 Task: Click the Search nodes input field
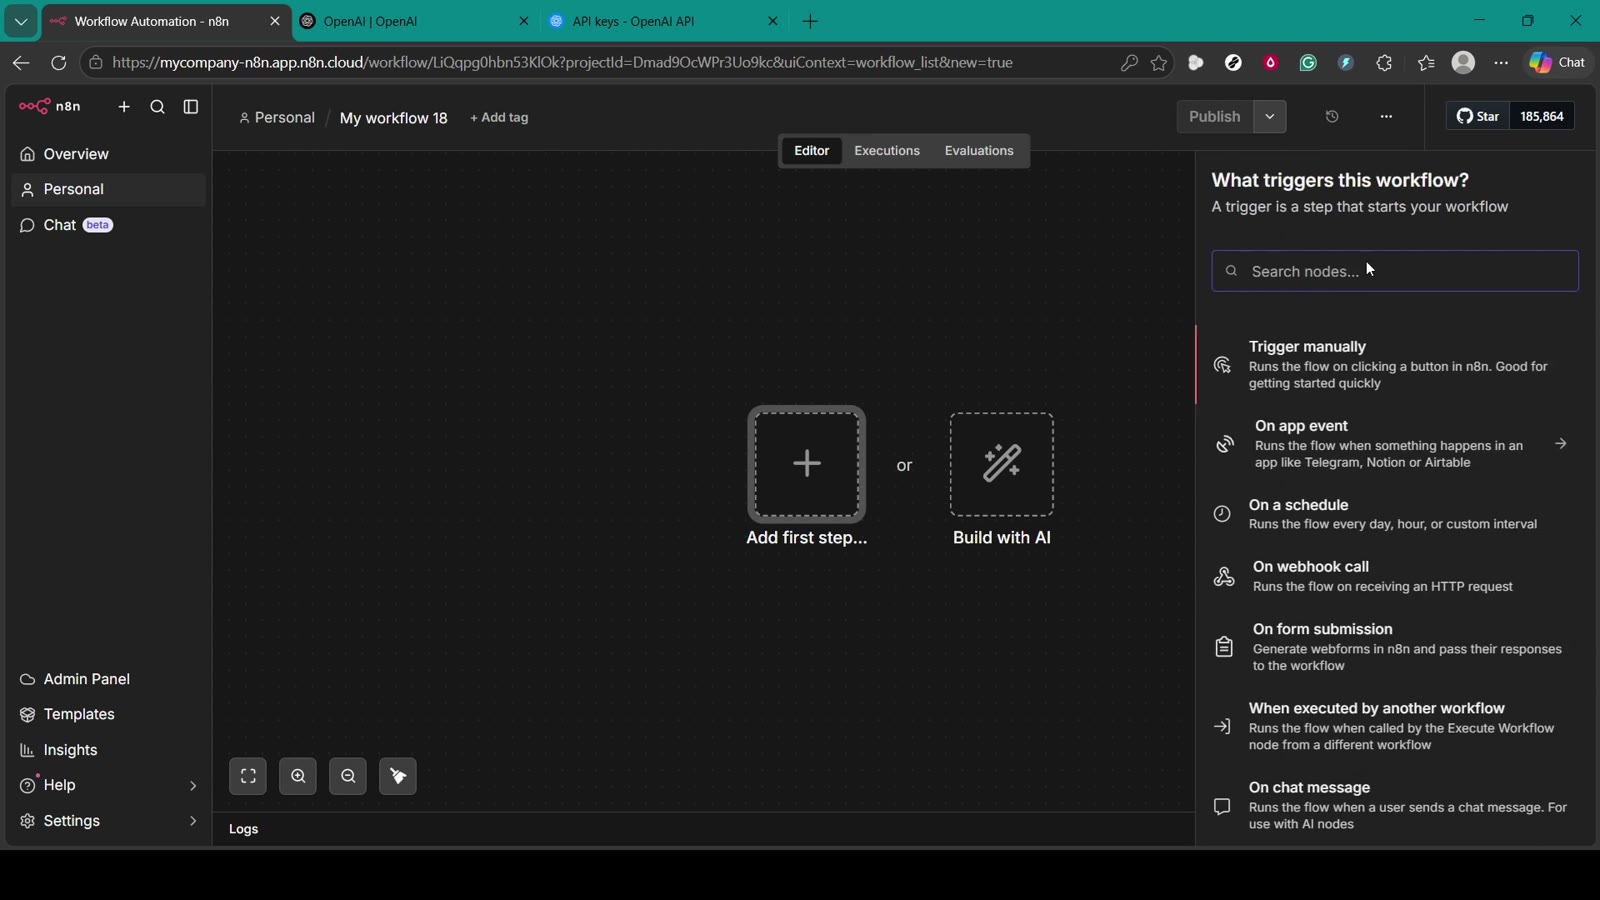[1395, 271]
